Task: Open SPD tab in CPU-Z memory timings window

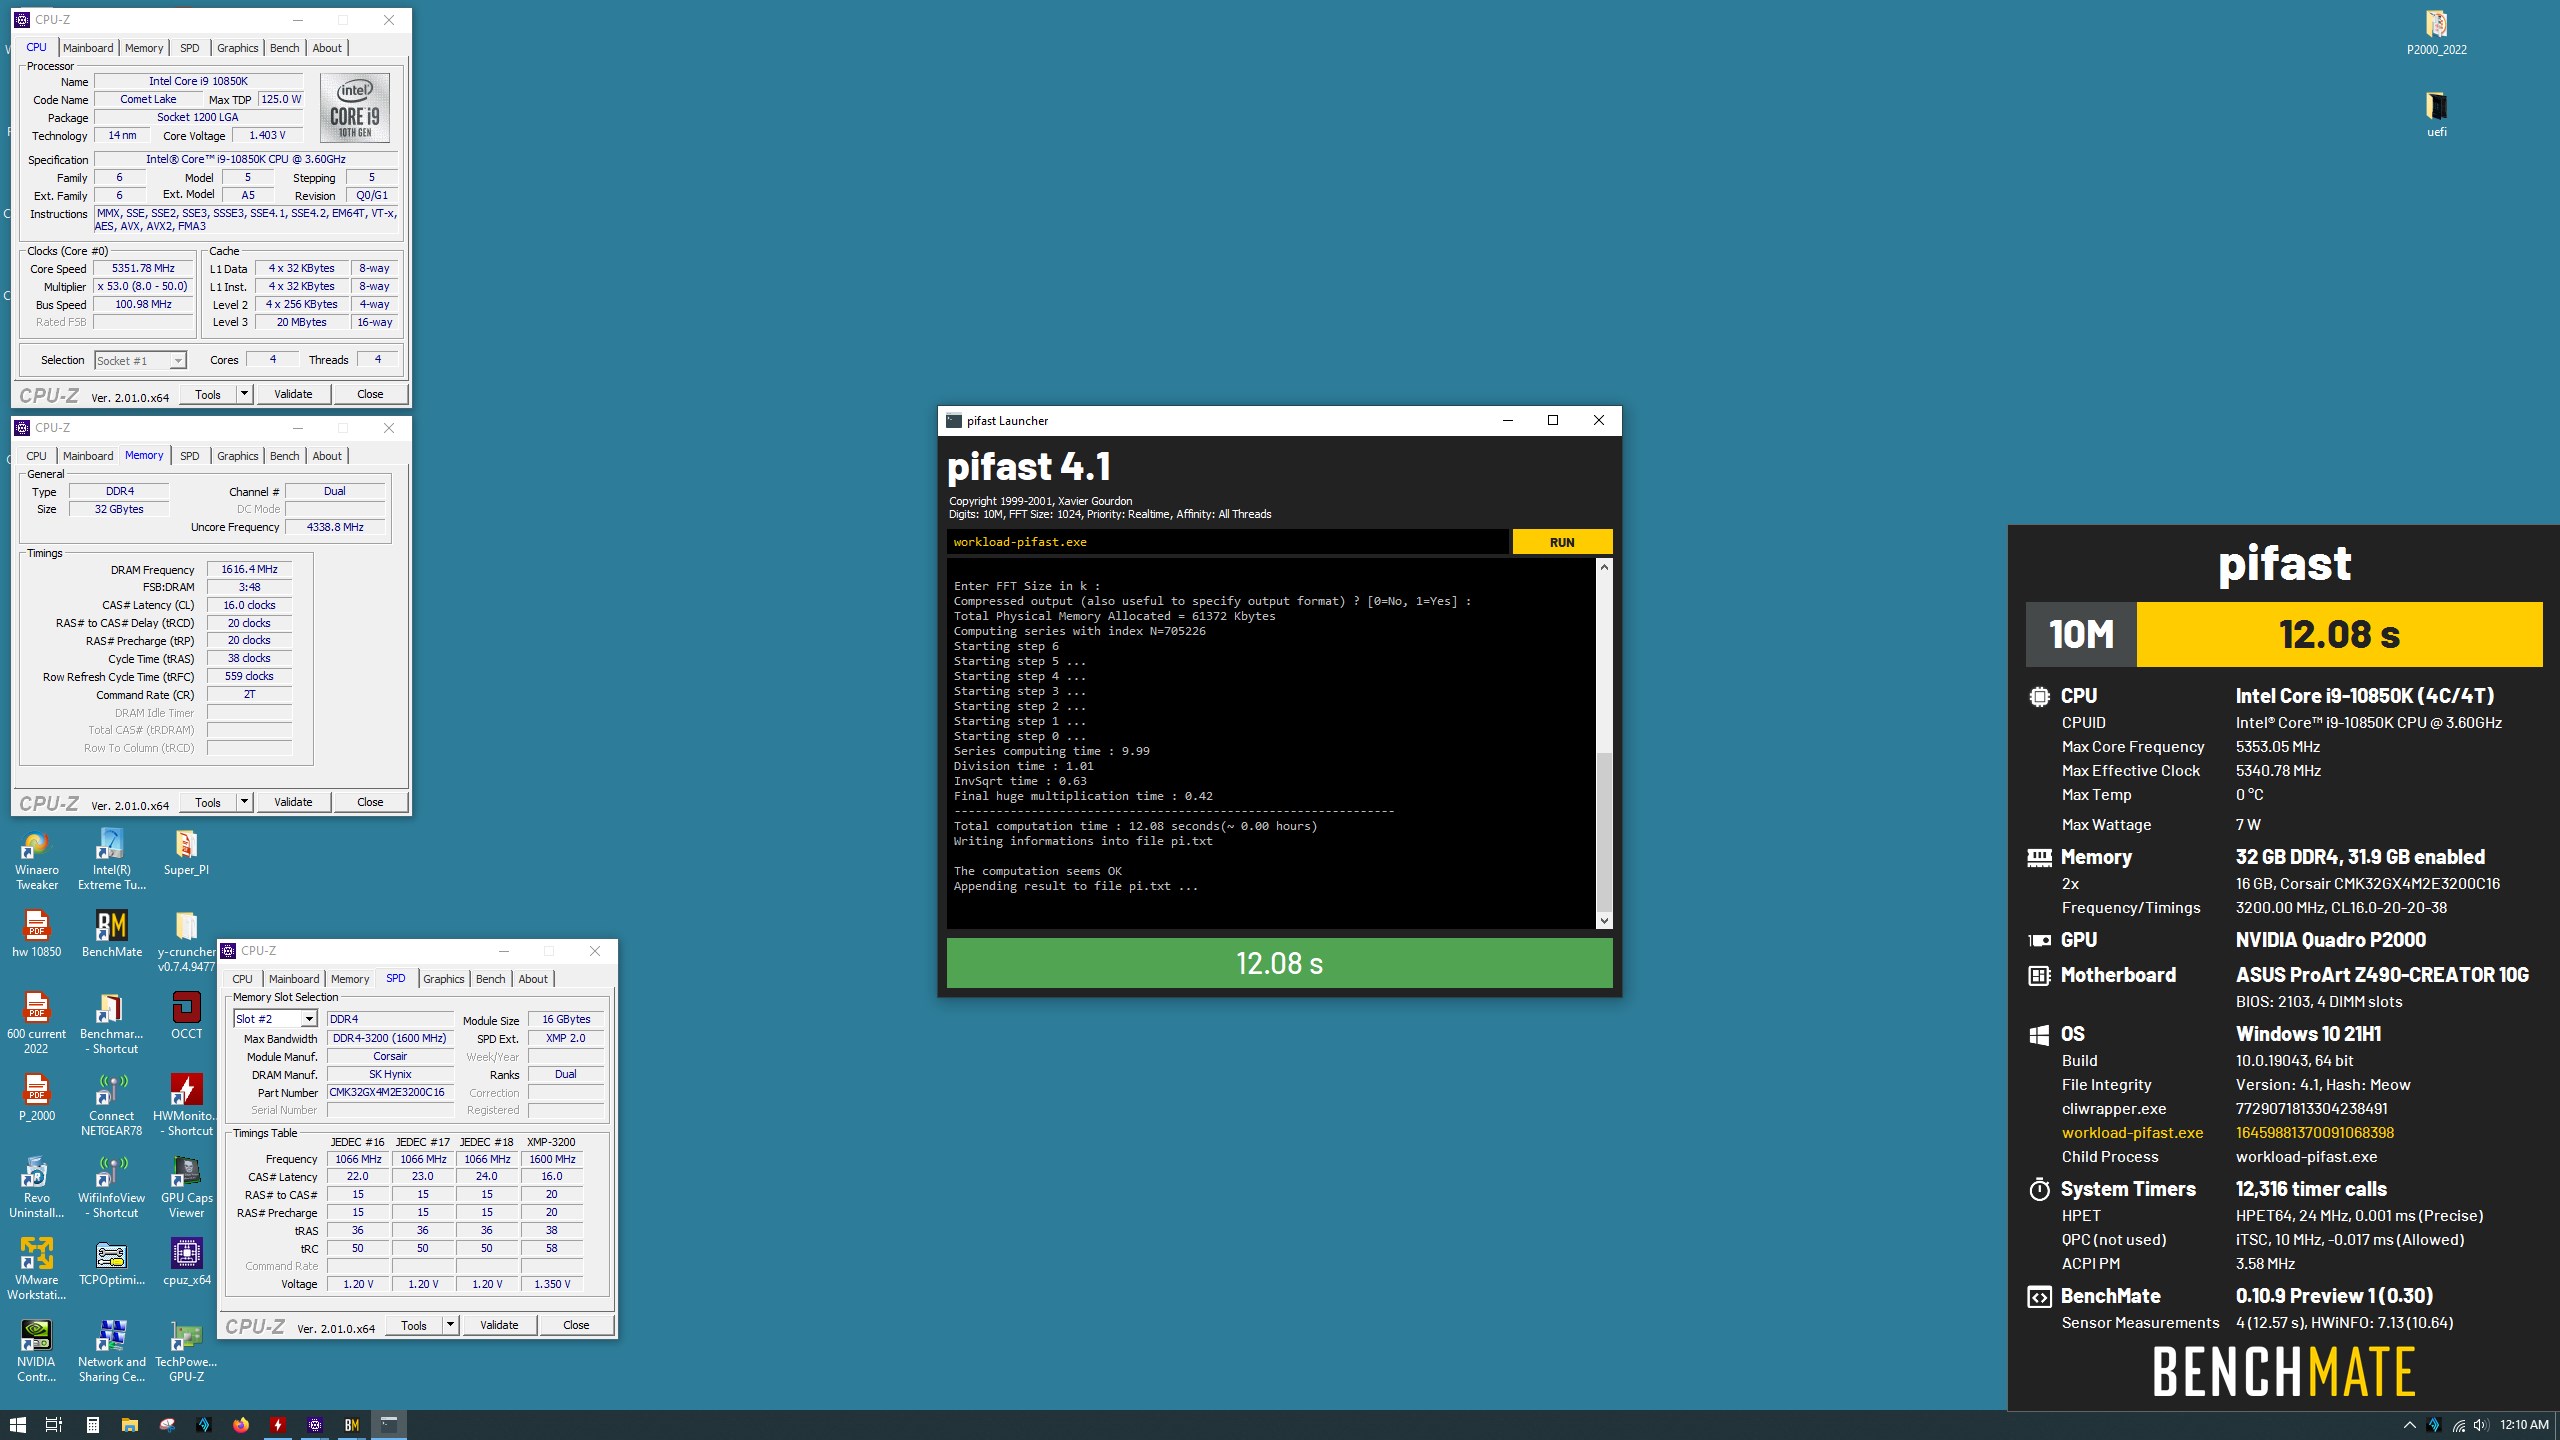Action: click(x=189, y=456)
